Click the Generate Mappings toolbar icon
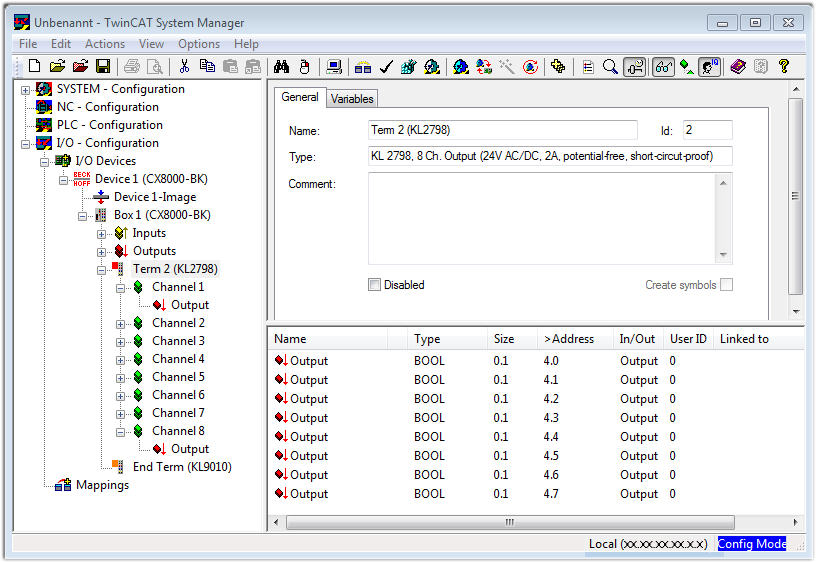This screenshot has width=816, height=563. (363, 67)
